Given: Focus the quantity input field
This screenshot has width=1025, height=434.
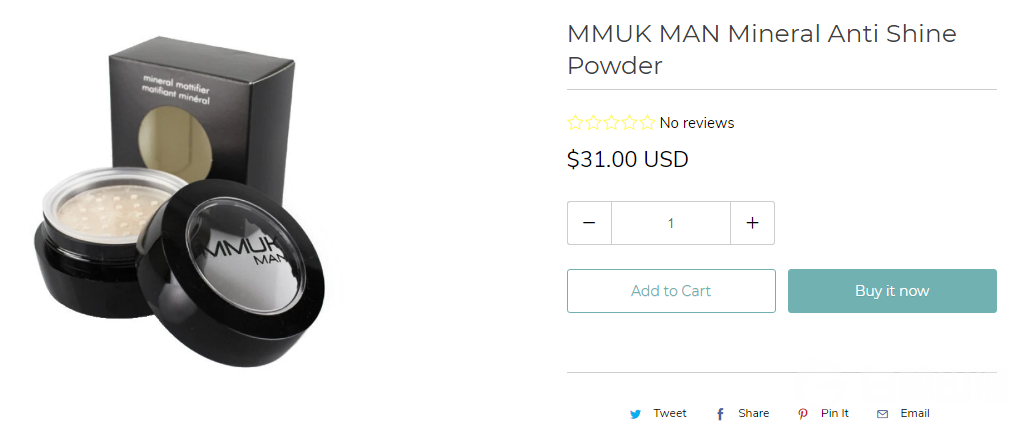Looking at the screenshot, I should coord(671,223).
